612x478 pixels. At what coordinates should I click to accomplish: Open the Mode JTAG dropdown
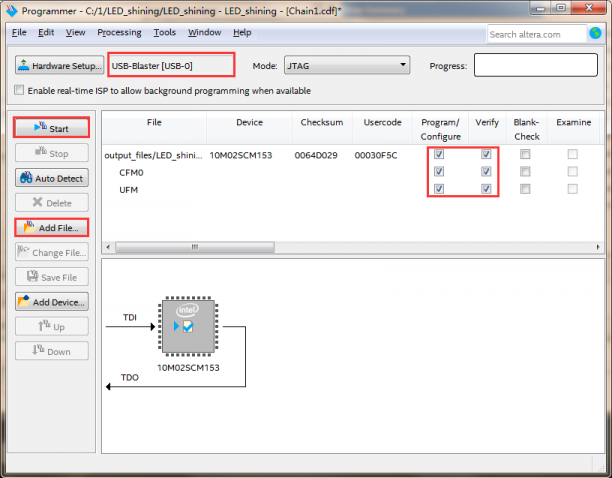pos(347,65)
